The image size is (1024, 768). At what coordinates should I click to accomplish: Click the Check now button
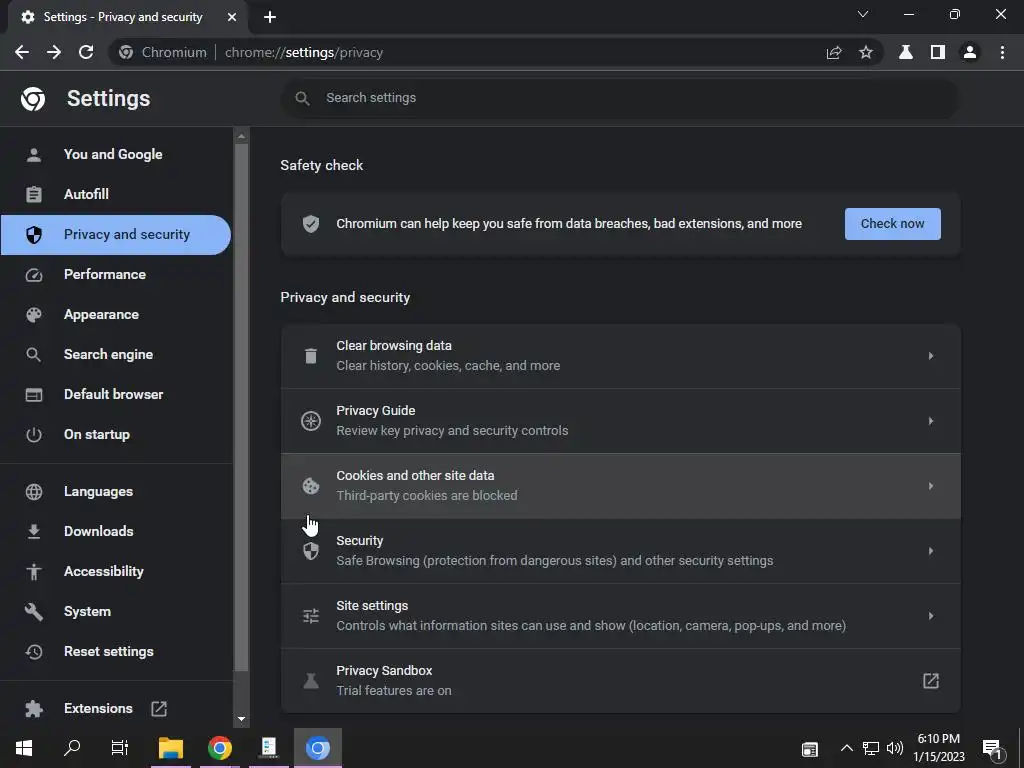point(893,224)
